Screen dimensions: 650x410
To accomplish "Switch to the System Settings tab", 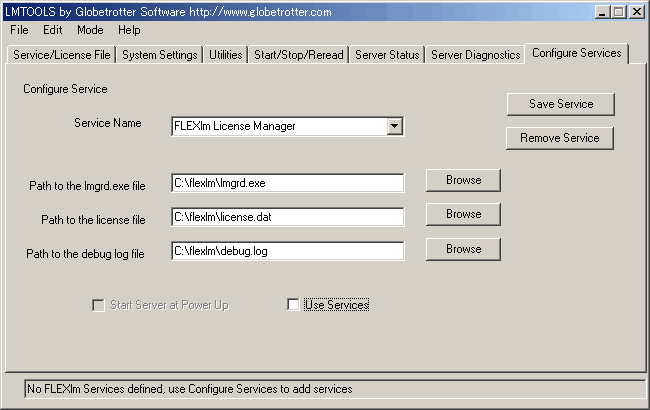I will point(160,55).
